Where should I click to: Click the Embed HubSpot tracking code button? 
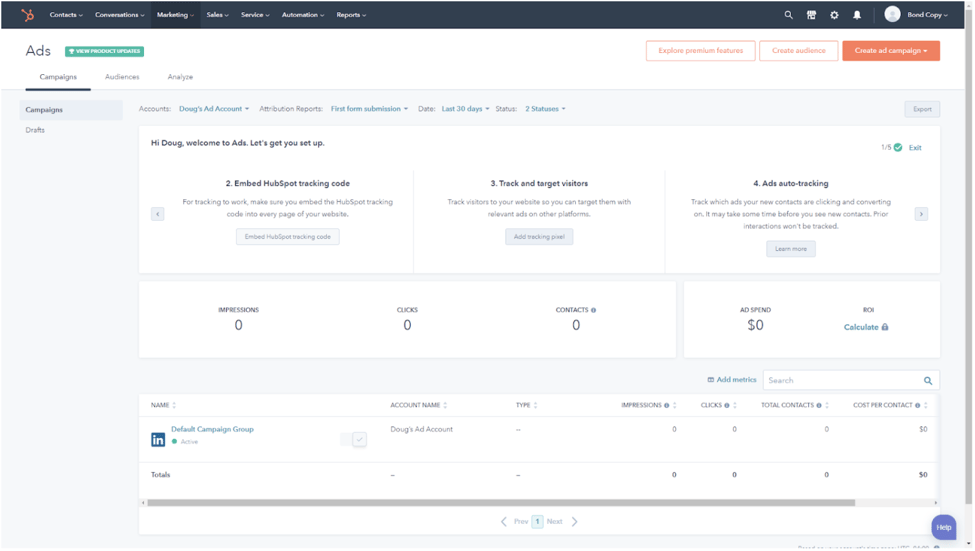coord(288,237)
